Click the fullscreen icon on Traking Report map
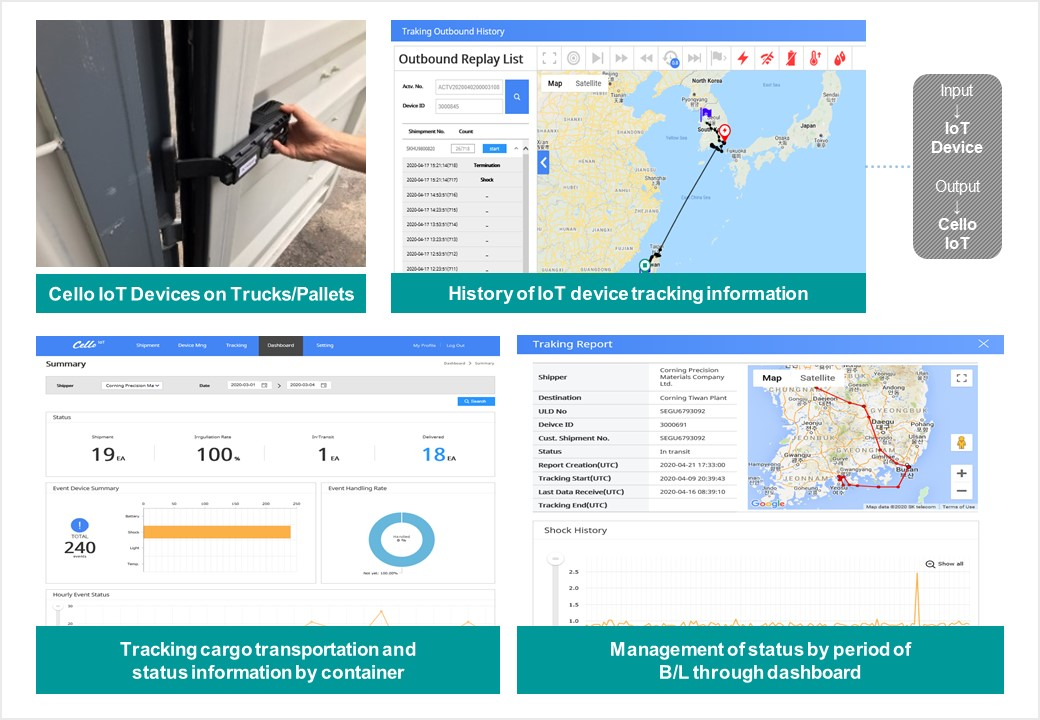Image resolution: width=1040 pixels, height=720 pixels. [x=961, y=378]
